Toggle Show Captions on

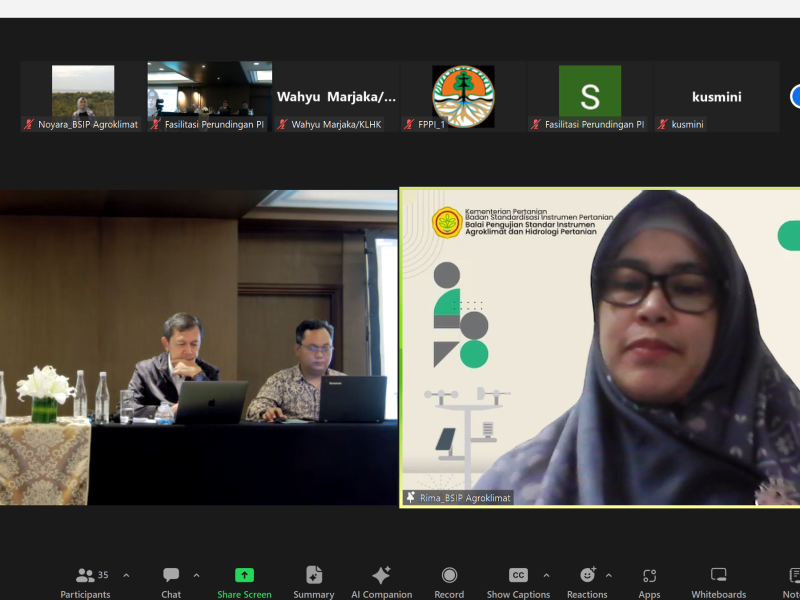518,581
